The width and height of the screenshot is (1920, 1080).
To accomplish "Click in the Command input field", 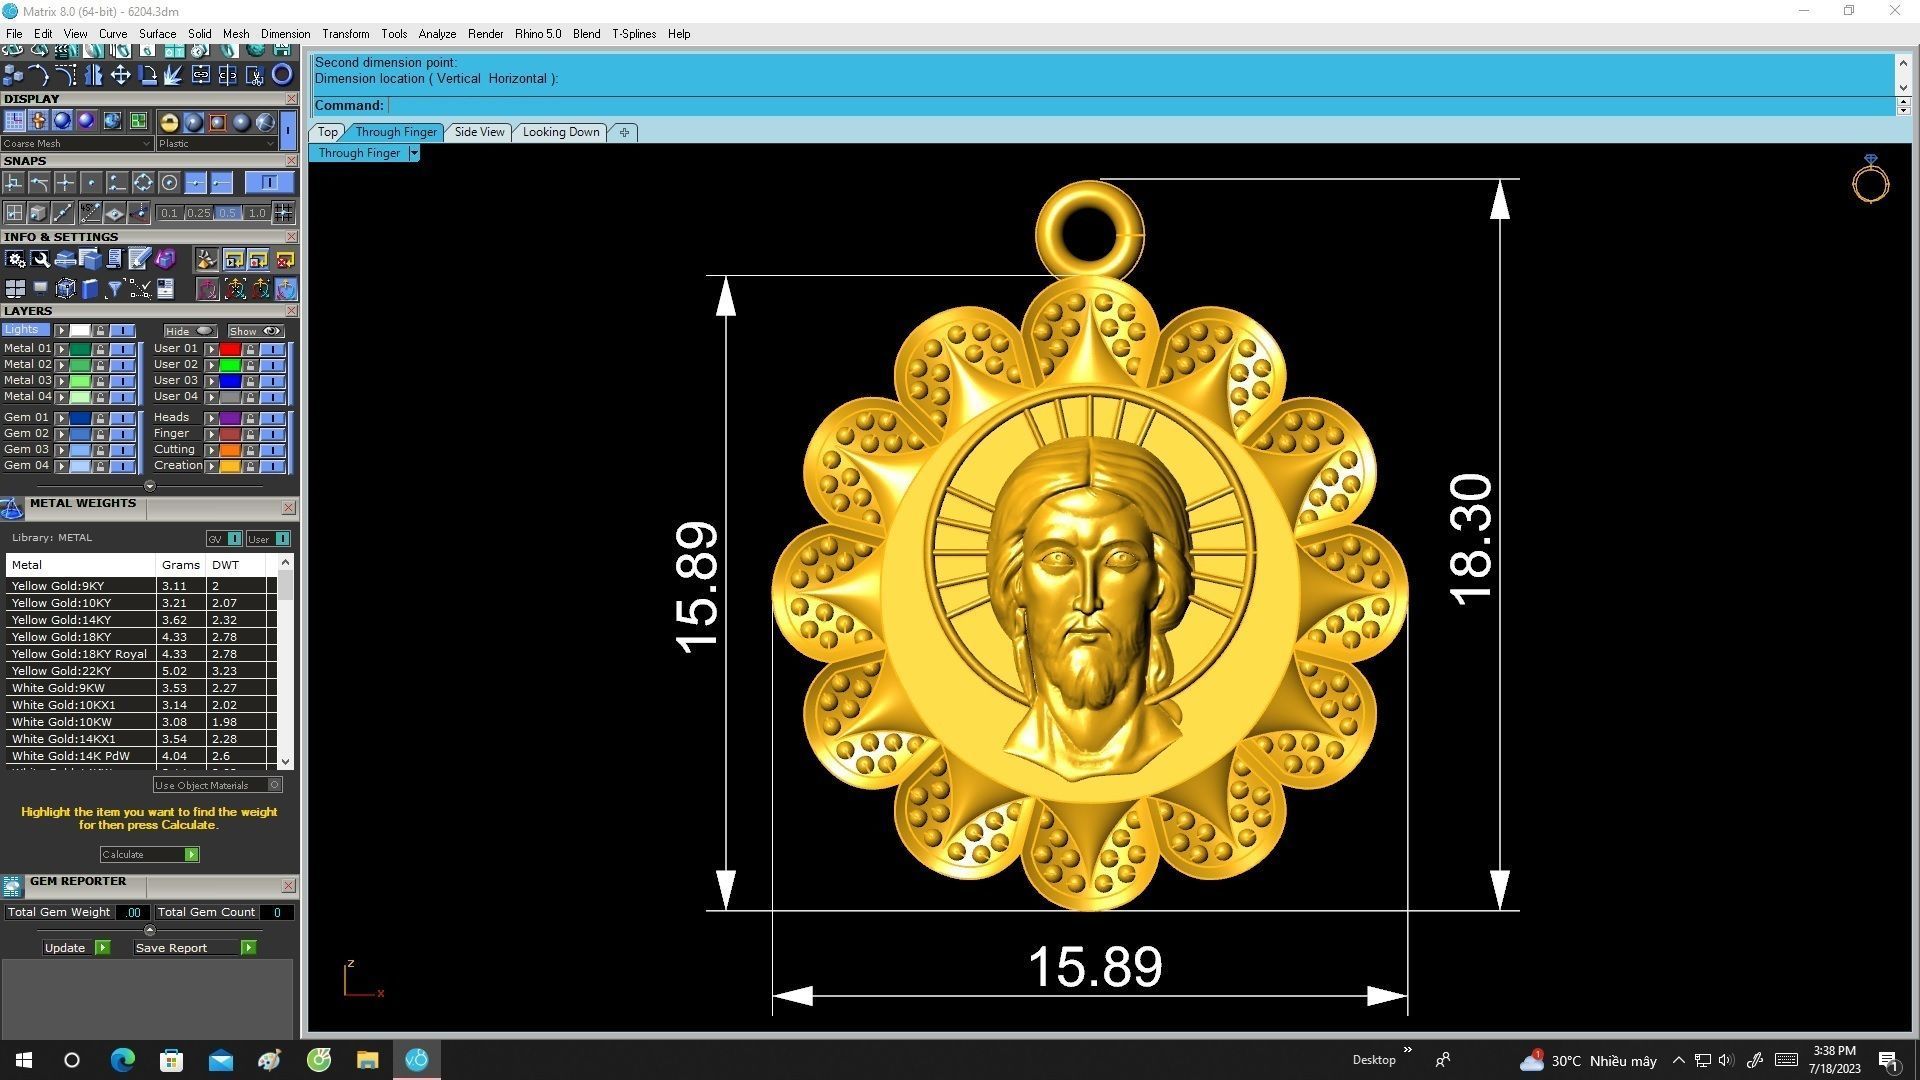I will pos(1140,106).
